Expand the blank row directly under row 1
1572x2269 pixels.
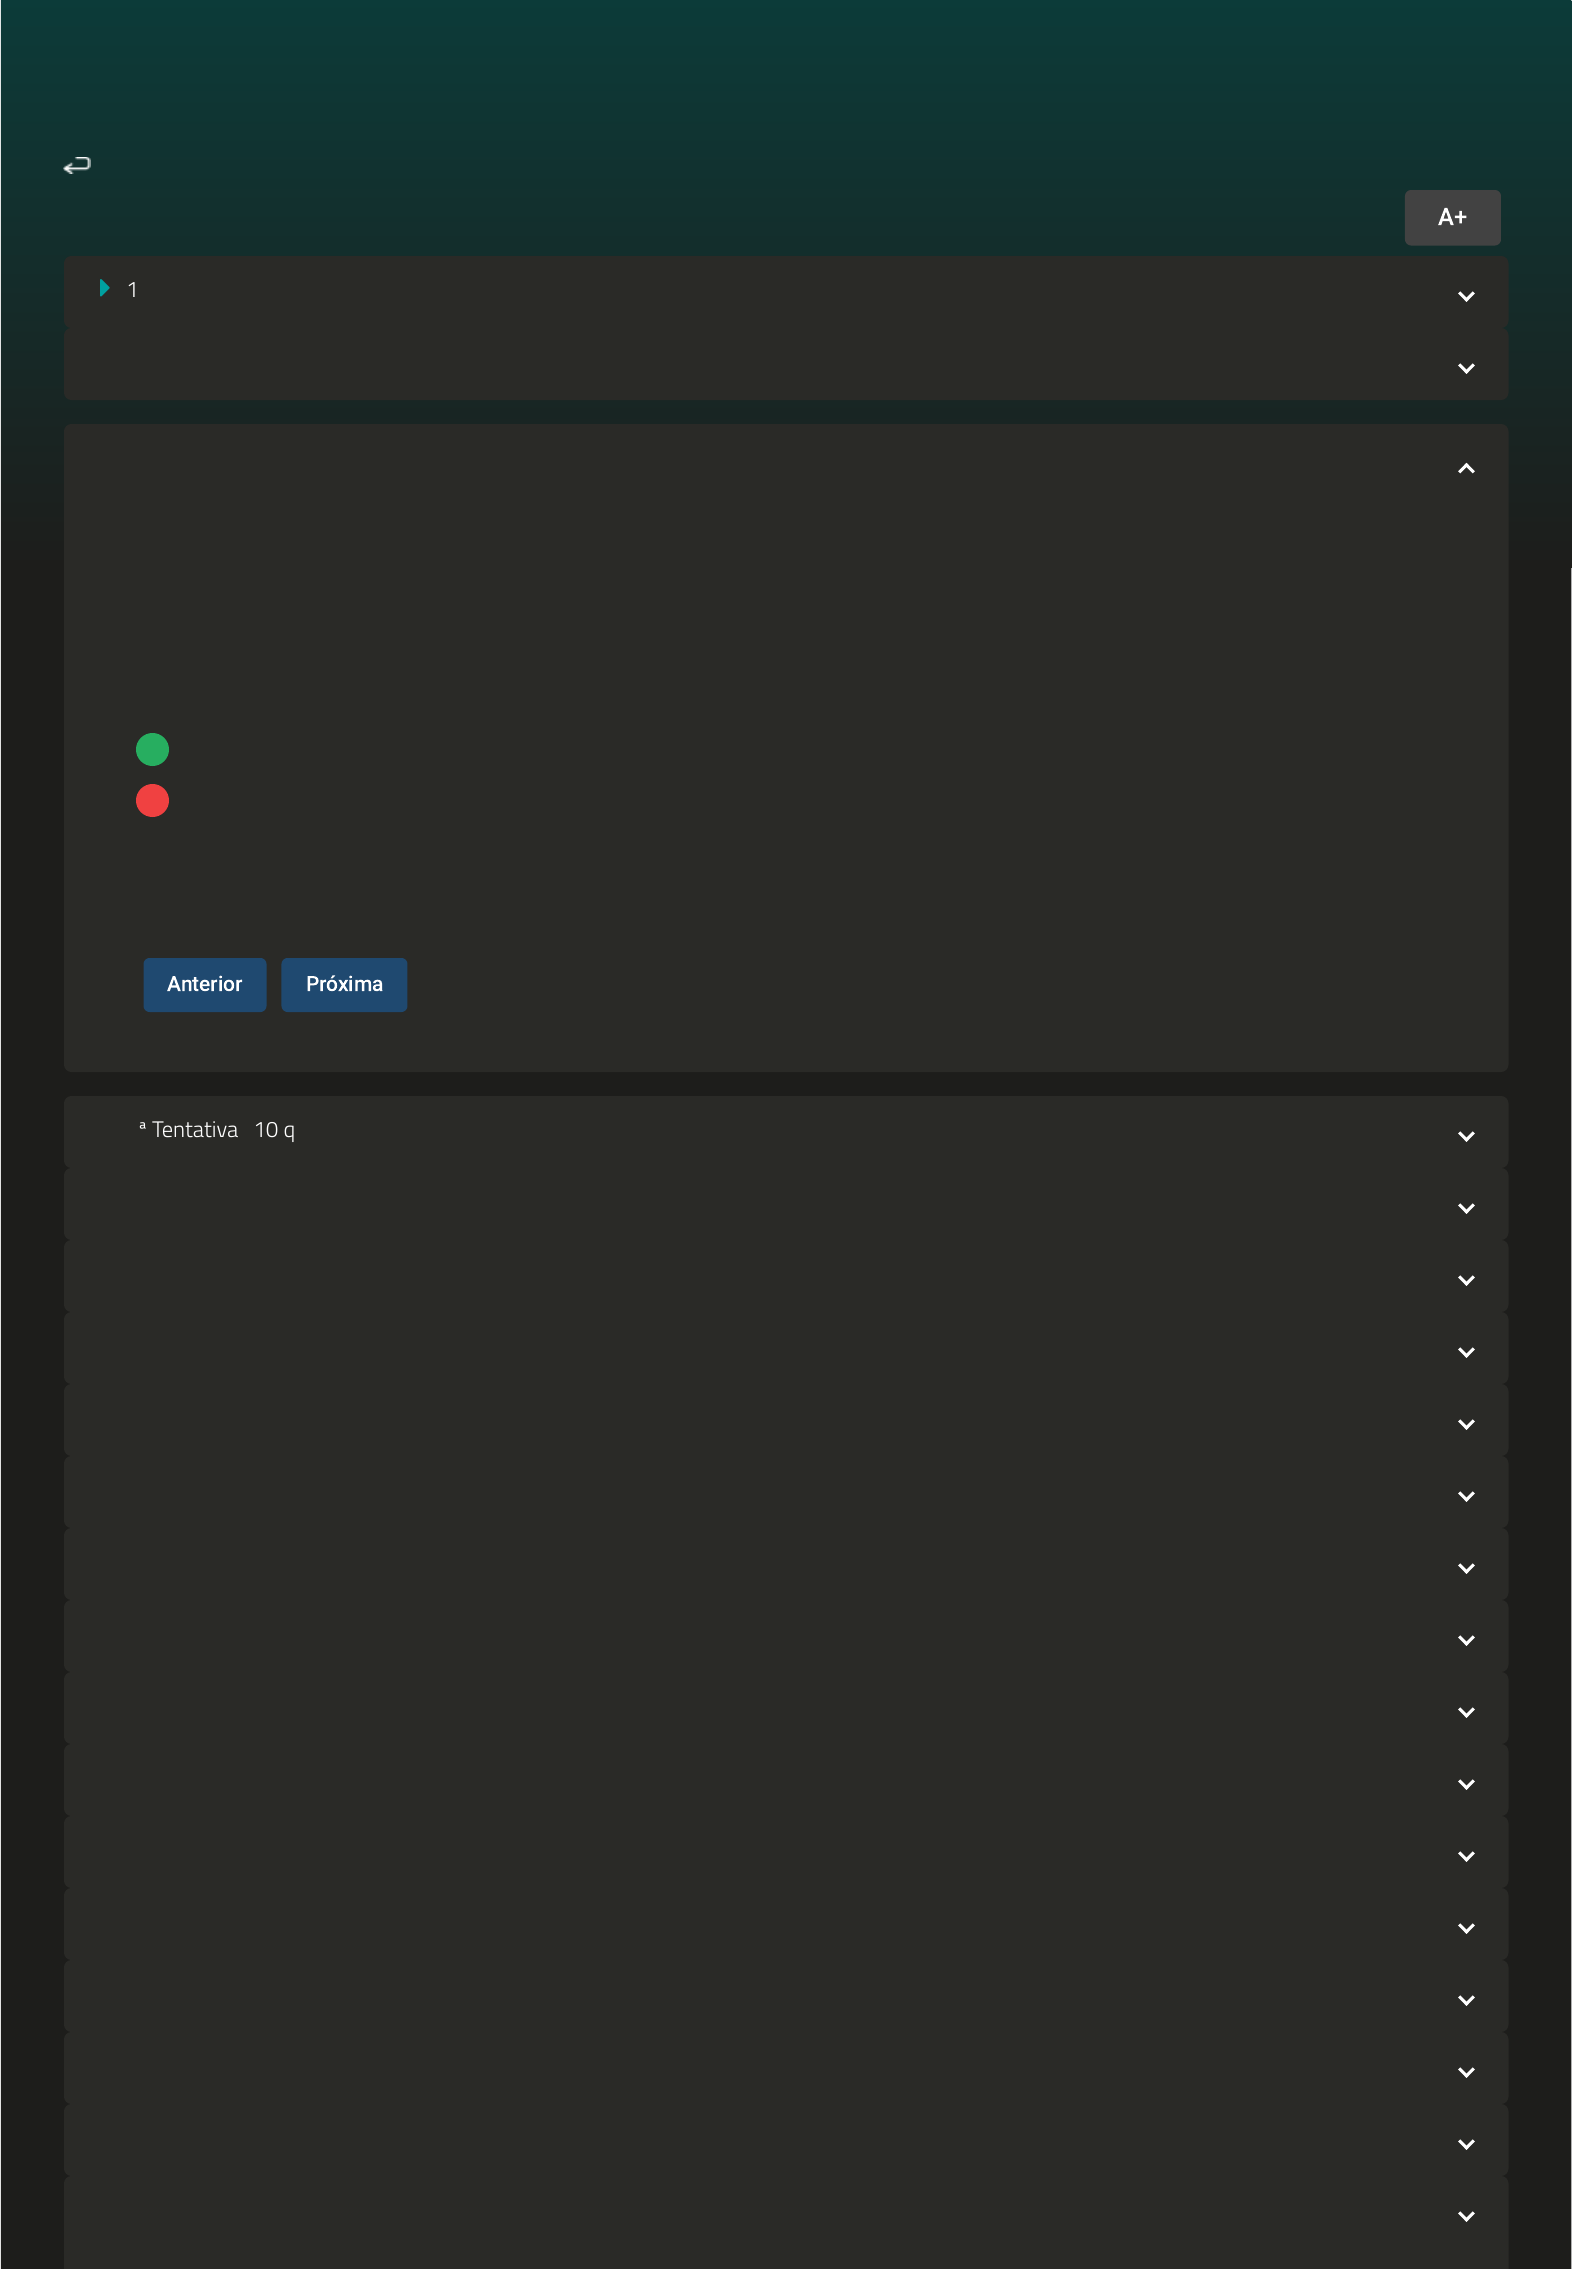click(1465, 368)
